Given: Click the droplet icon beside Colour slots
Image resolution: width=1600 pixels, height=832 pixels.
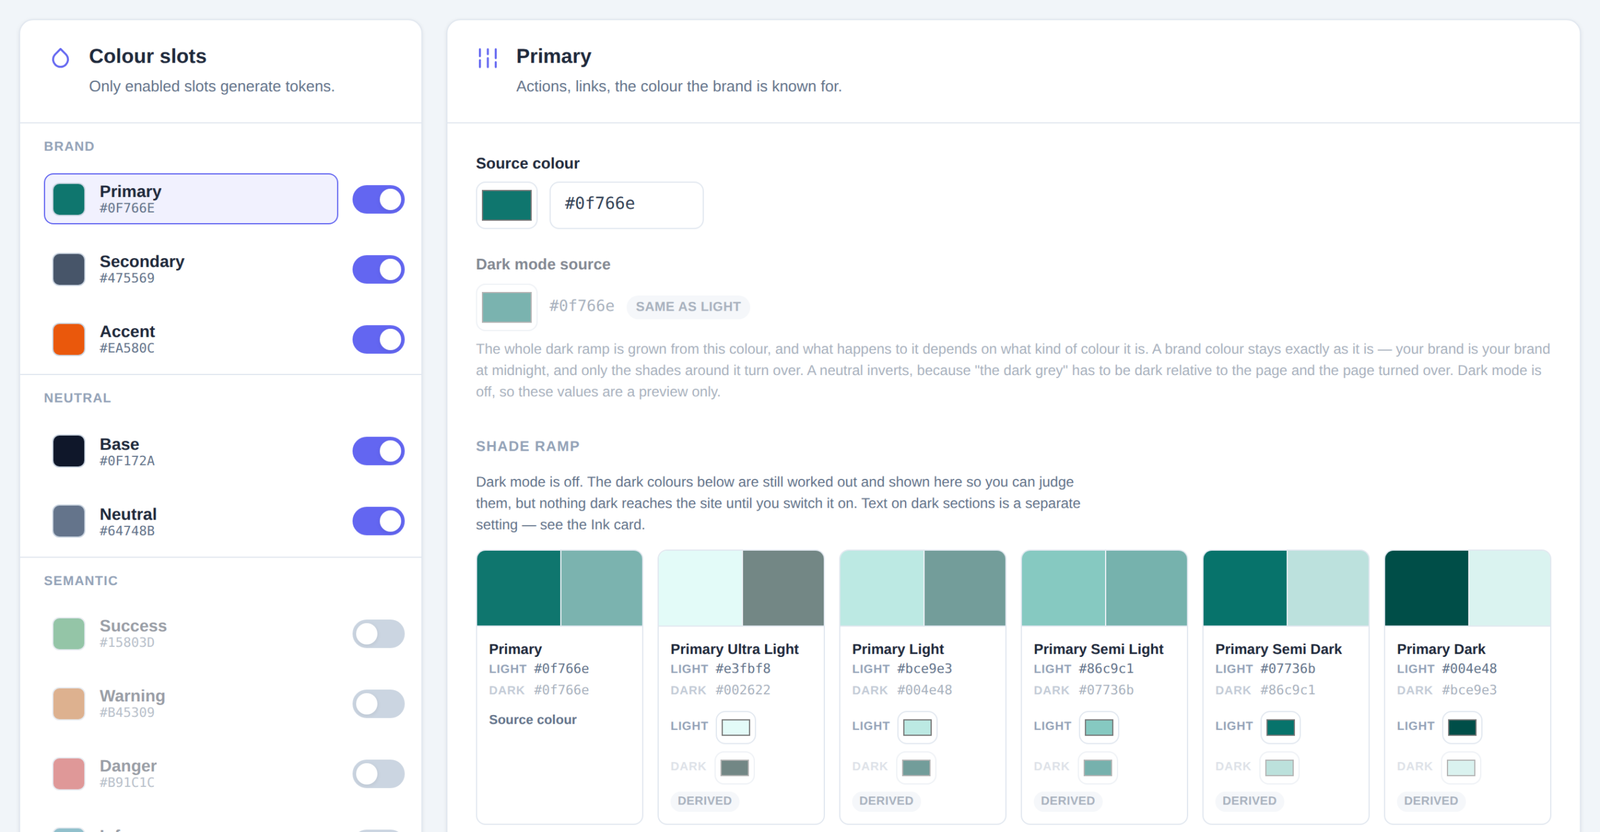Looking at the screenshot, I should click(61, 58).
